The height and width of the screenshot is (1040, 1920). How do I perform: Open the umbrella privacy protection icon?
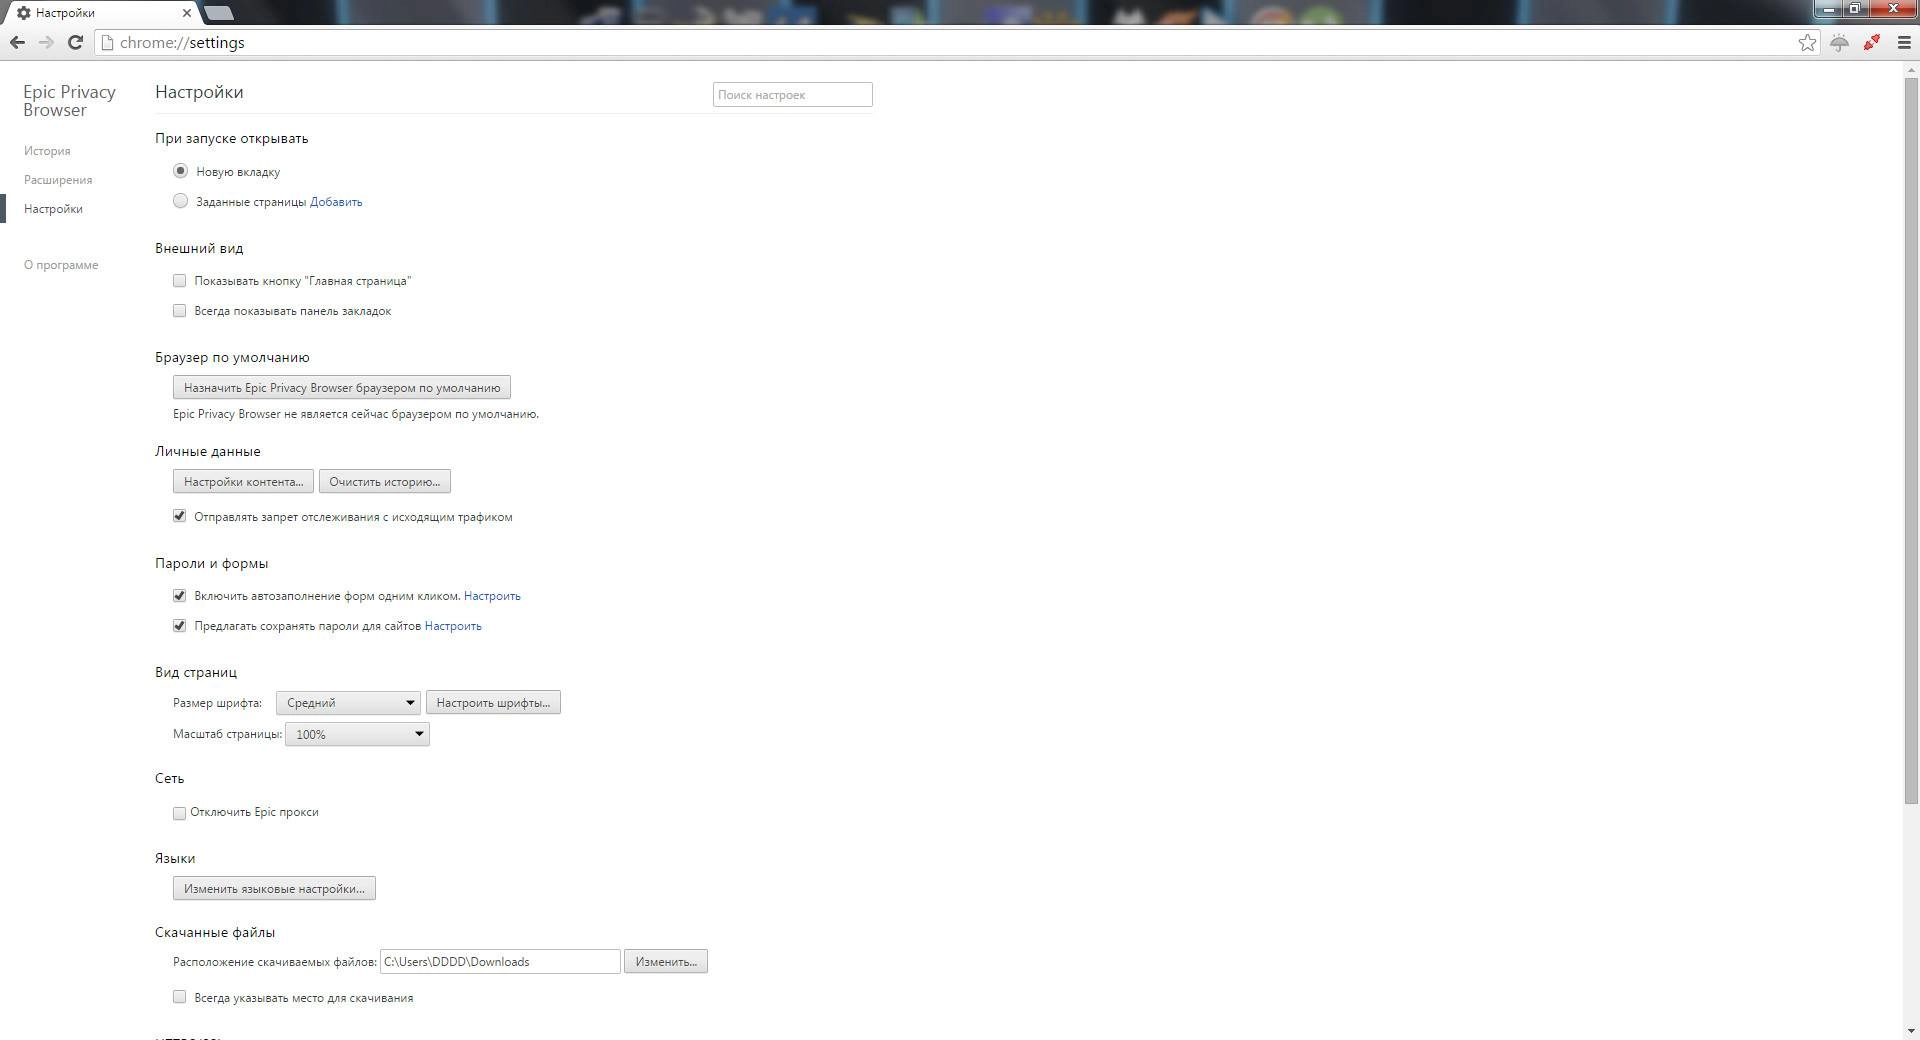(x=1839, y=42)
